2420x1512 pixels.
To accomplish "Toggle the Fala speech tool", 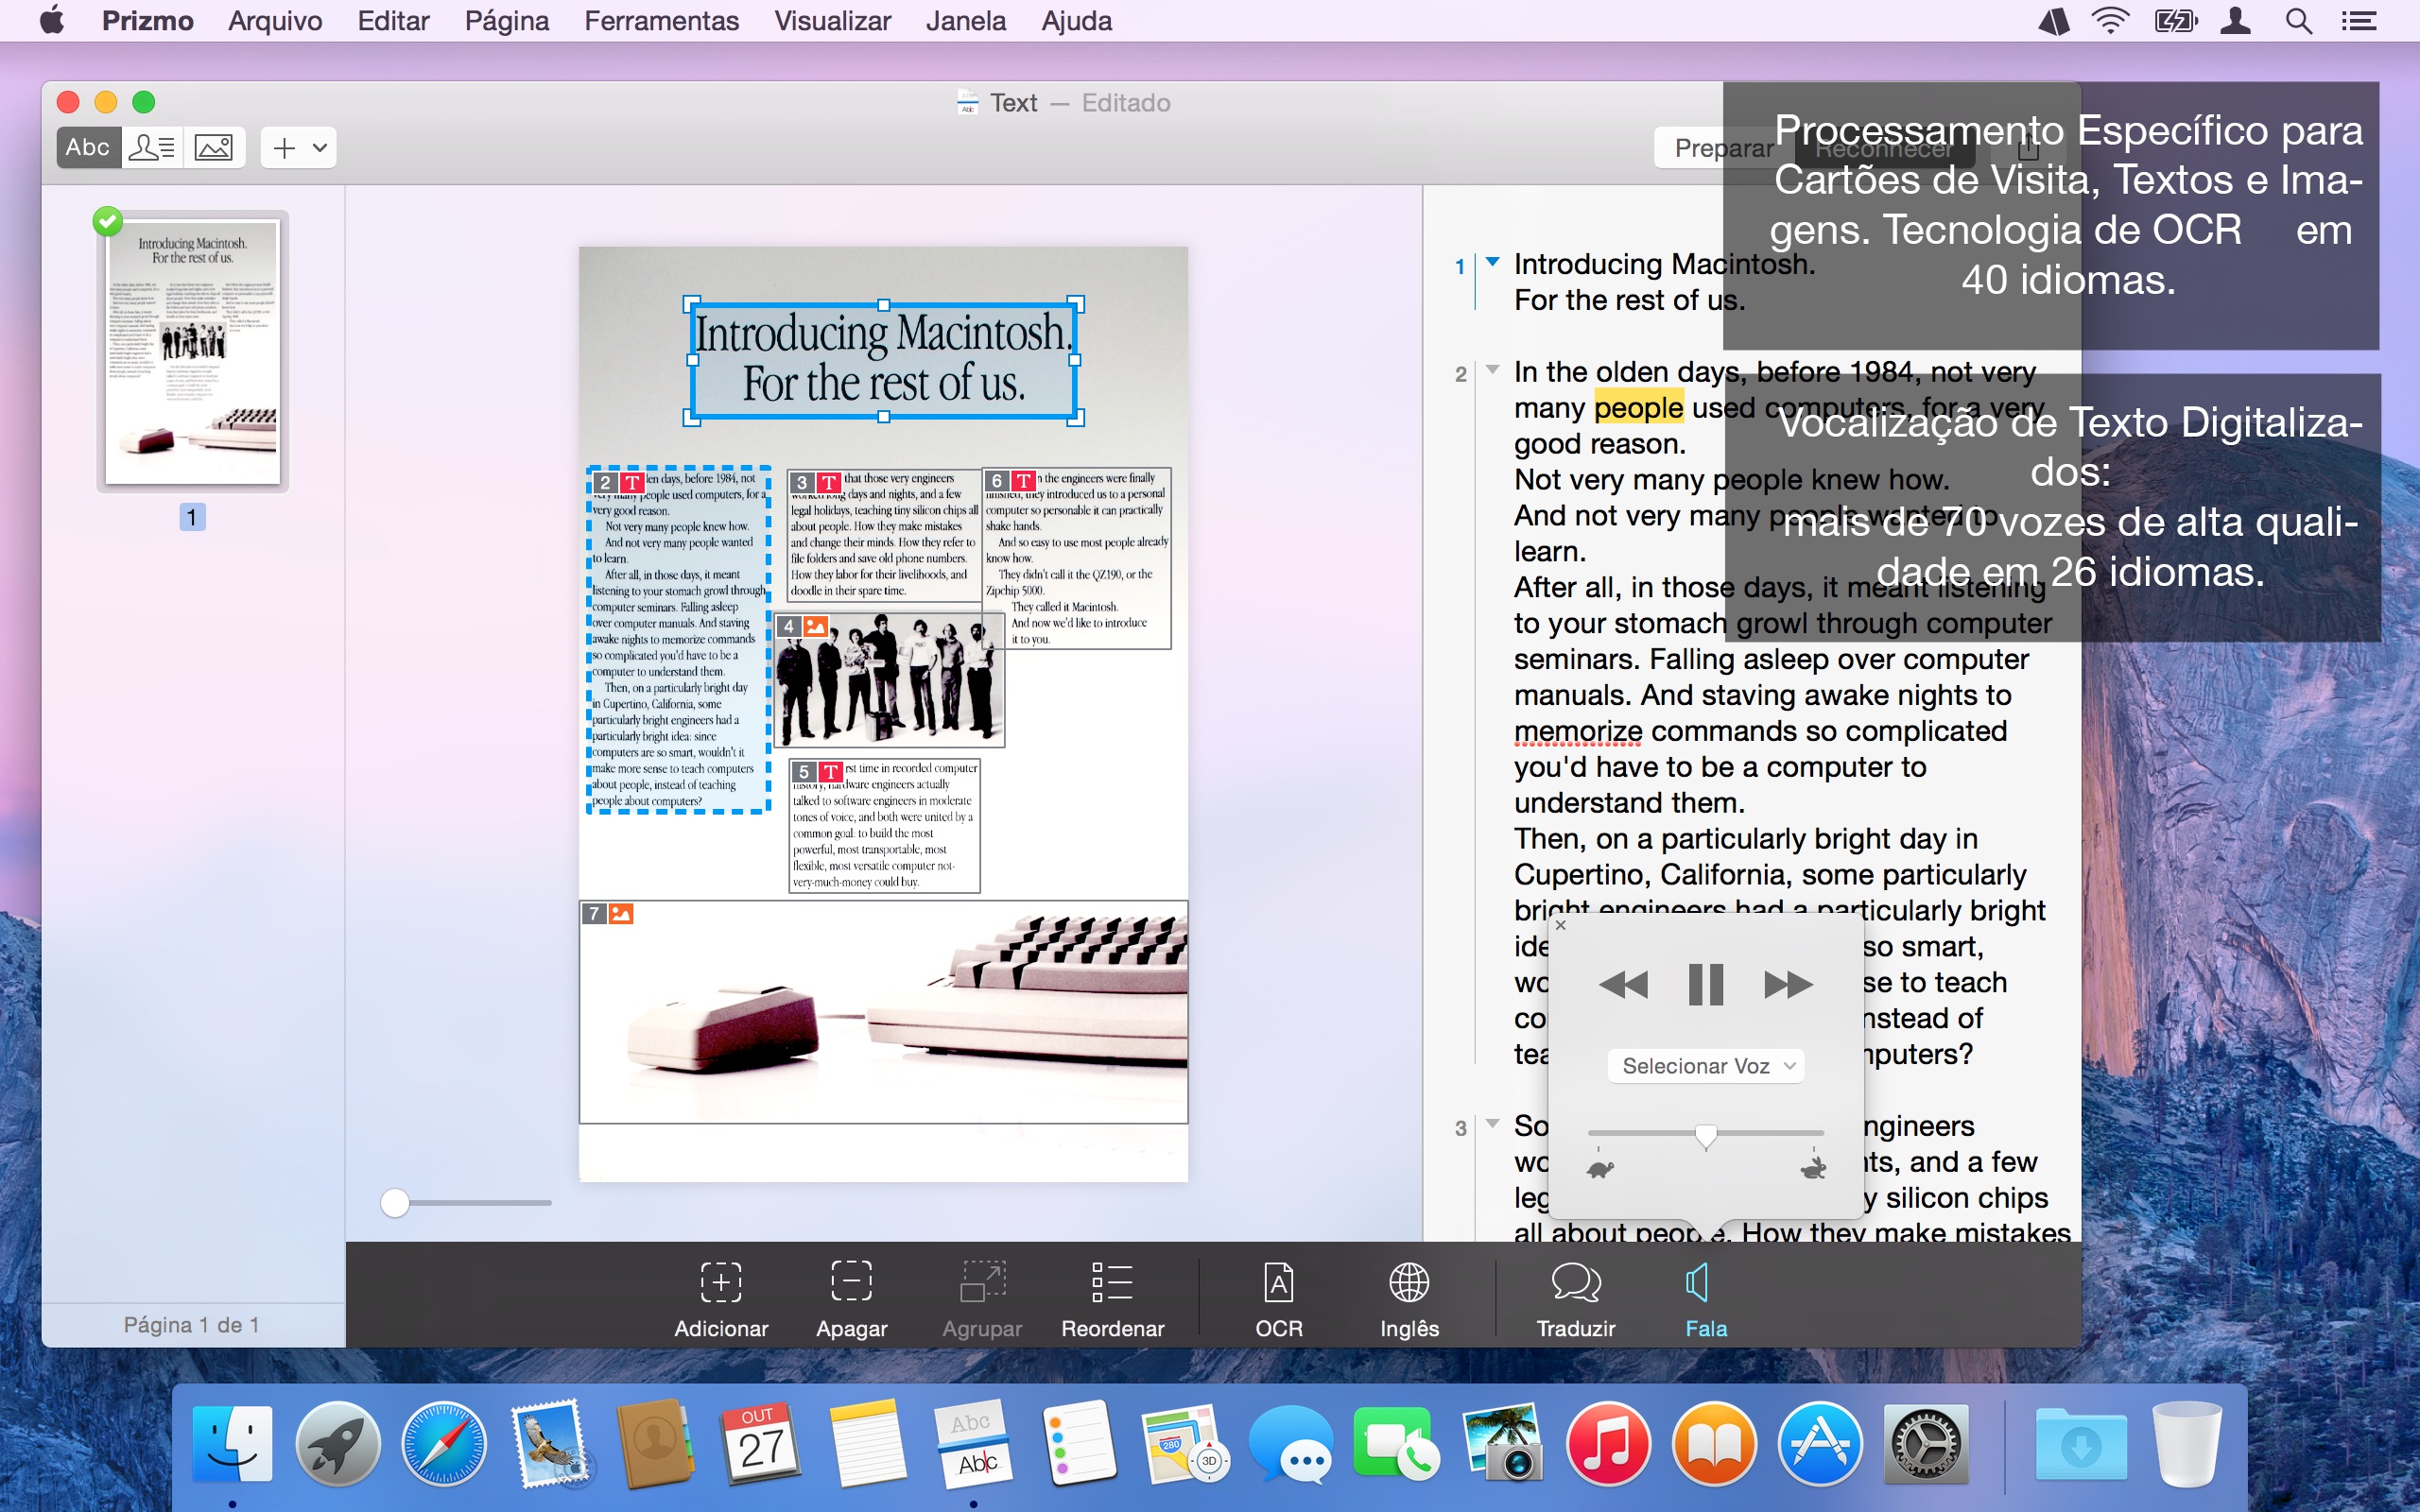I will (1706, 1298).
